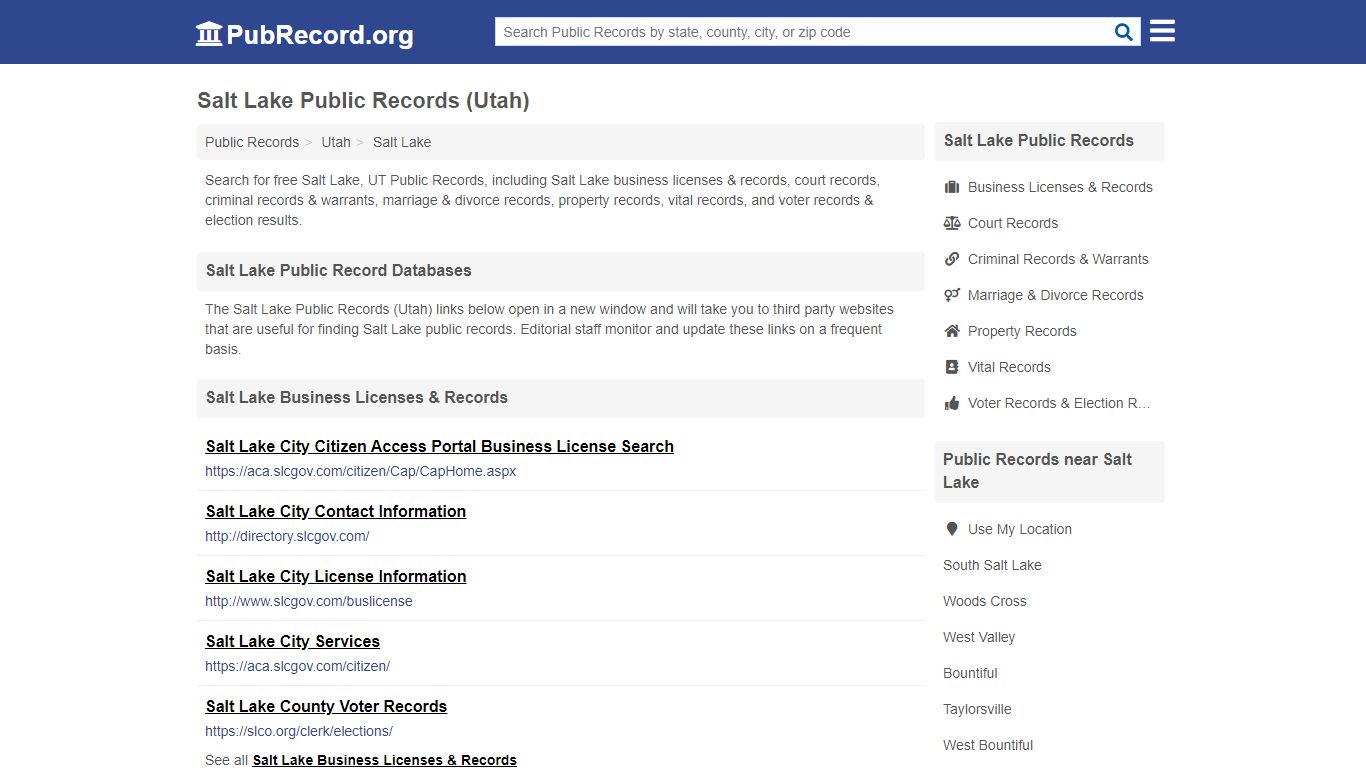The image size is (1366, 768).
Task: Open Court Records sidebar item
Action: pos(1013,223)
